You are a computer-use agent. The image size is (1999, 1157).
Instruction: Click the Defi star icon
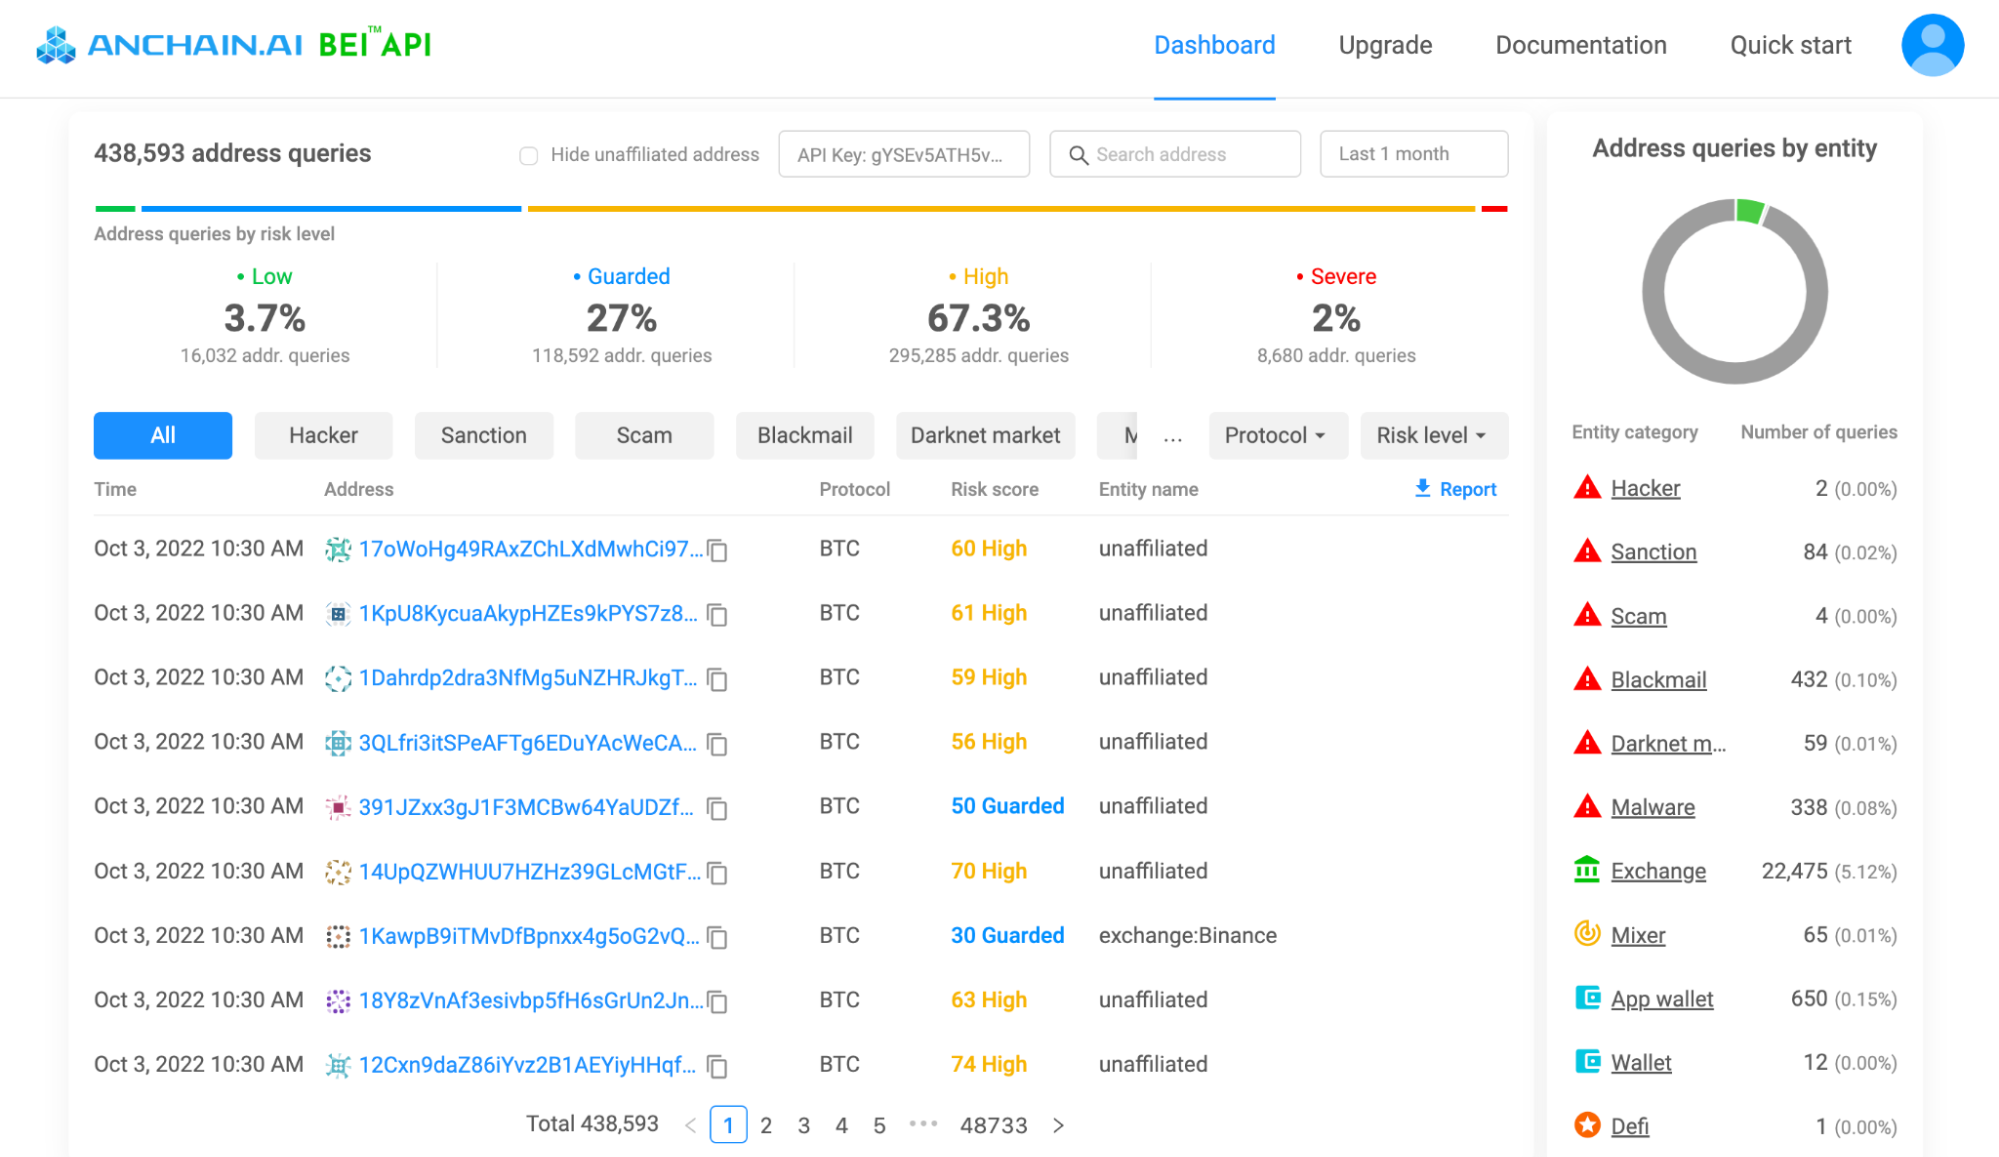[x=1587, y=1125]
